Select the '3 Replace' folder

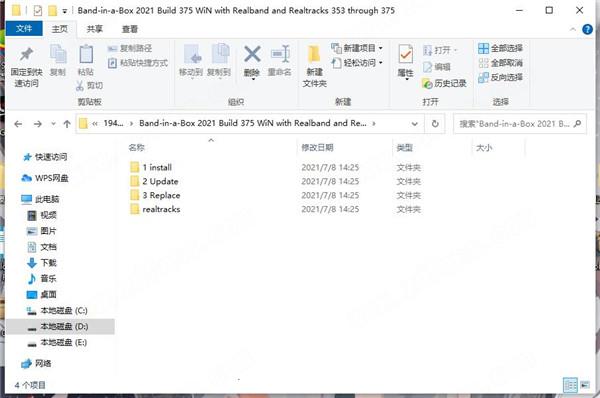[161, 195]
